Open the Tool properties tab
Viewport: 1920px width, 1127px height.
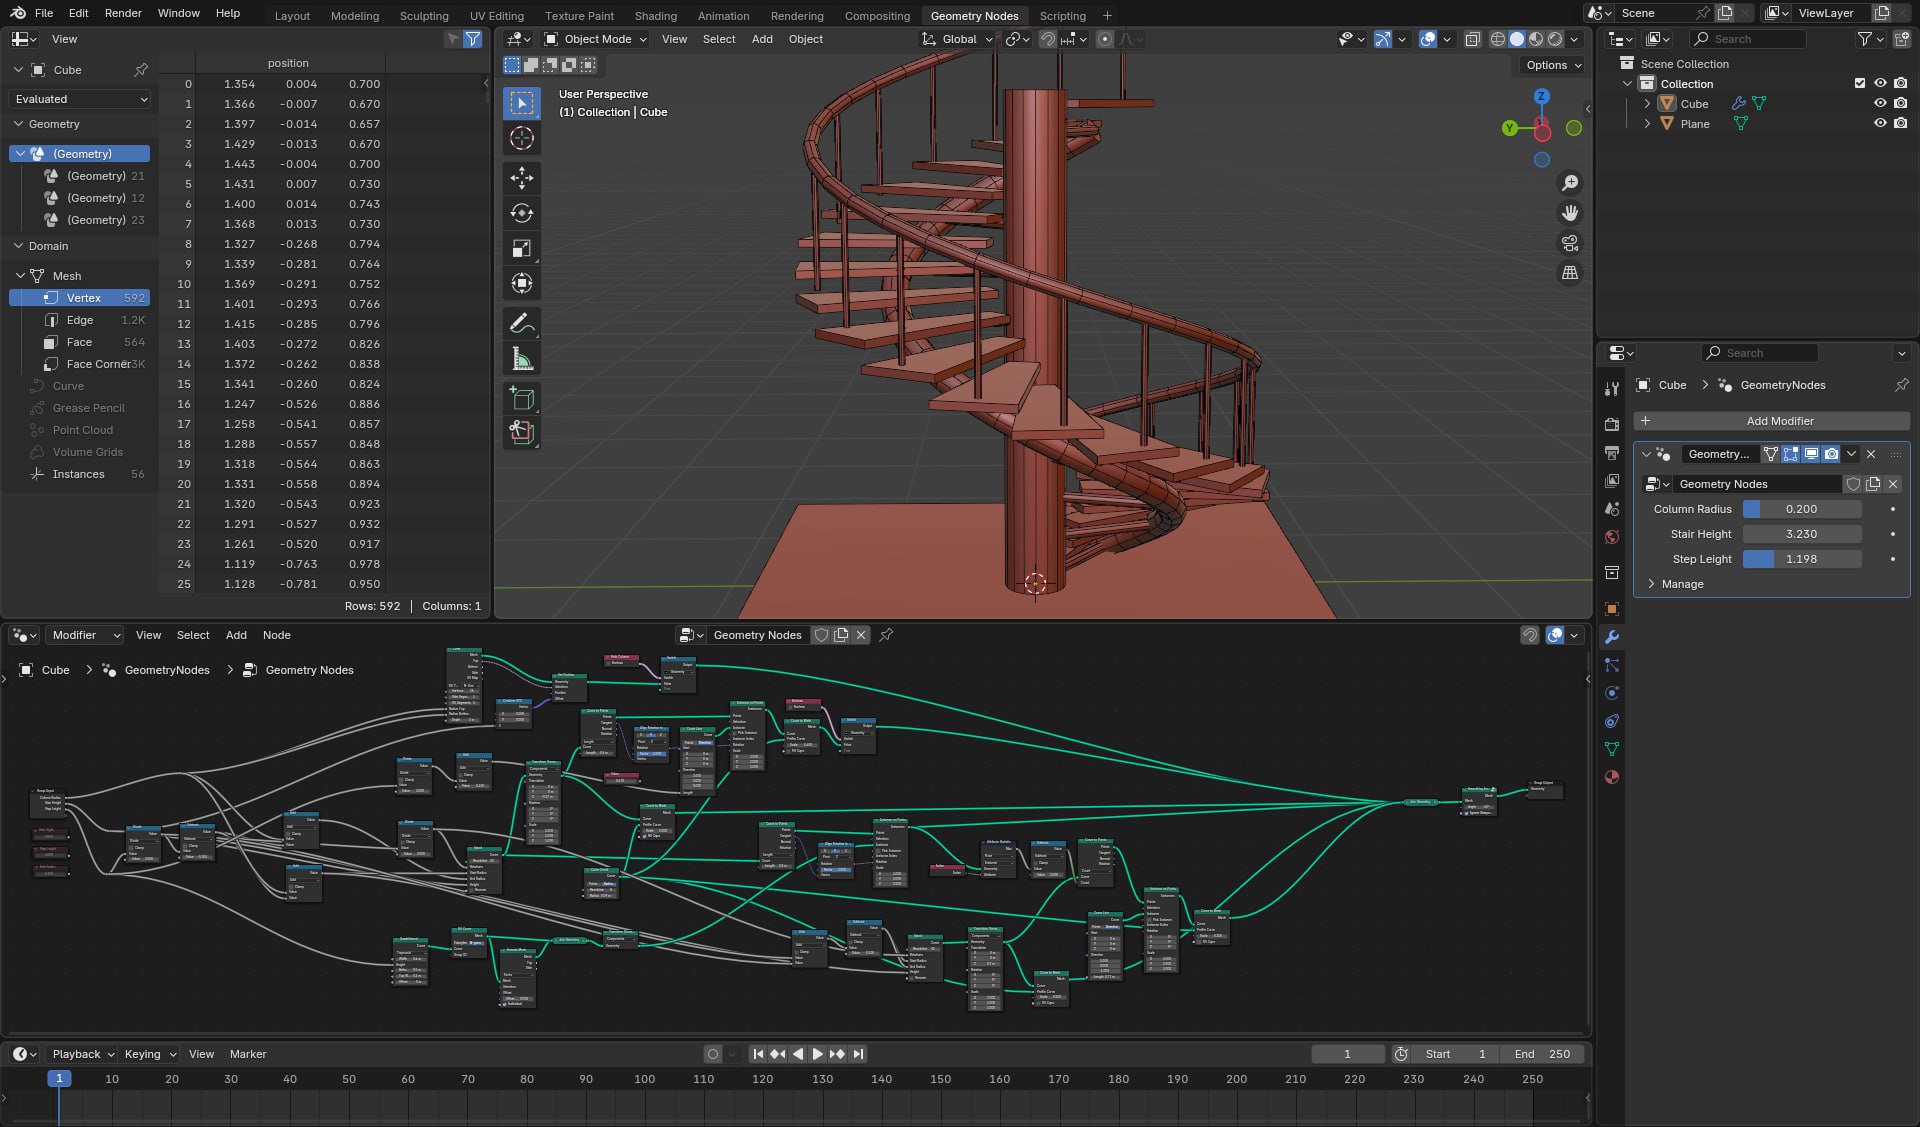click(1612, 389)
